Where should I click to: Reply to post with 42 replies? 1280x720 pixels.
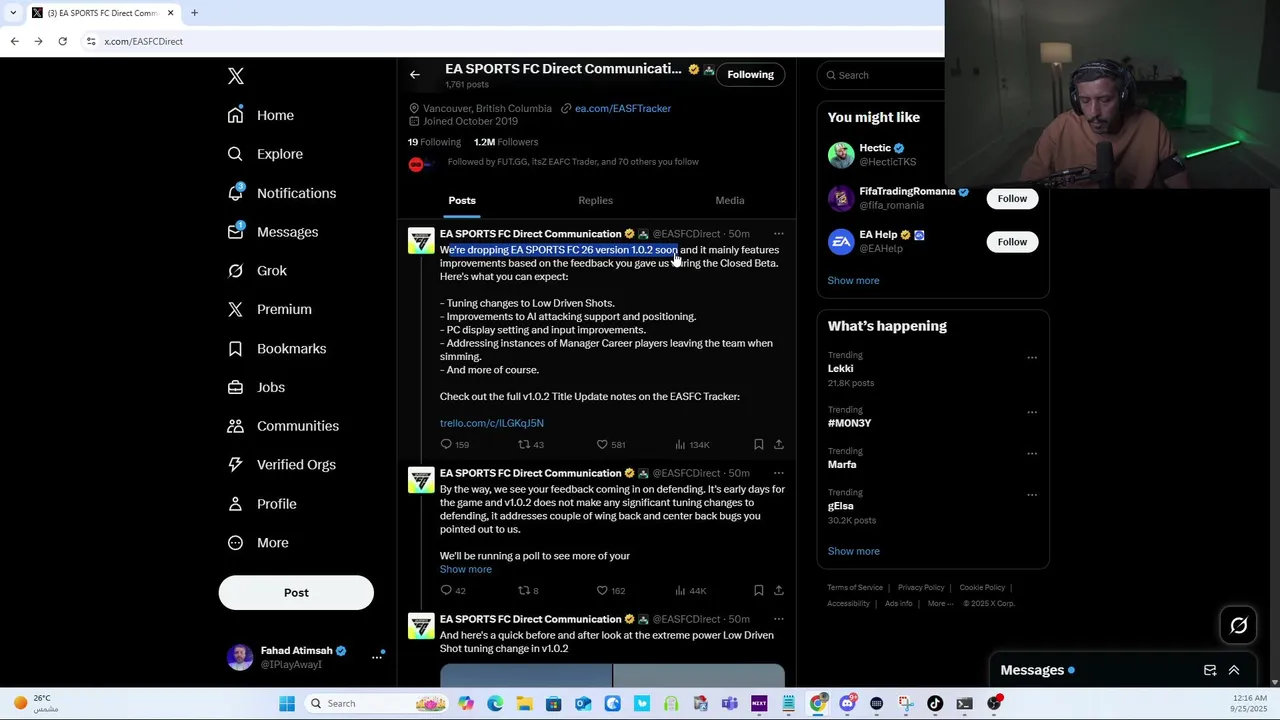453,590
